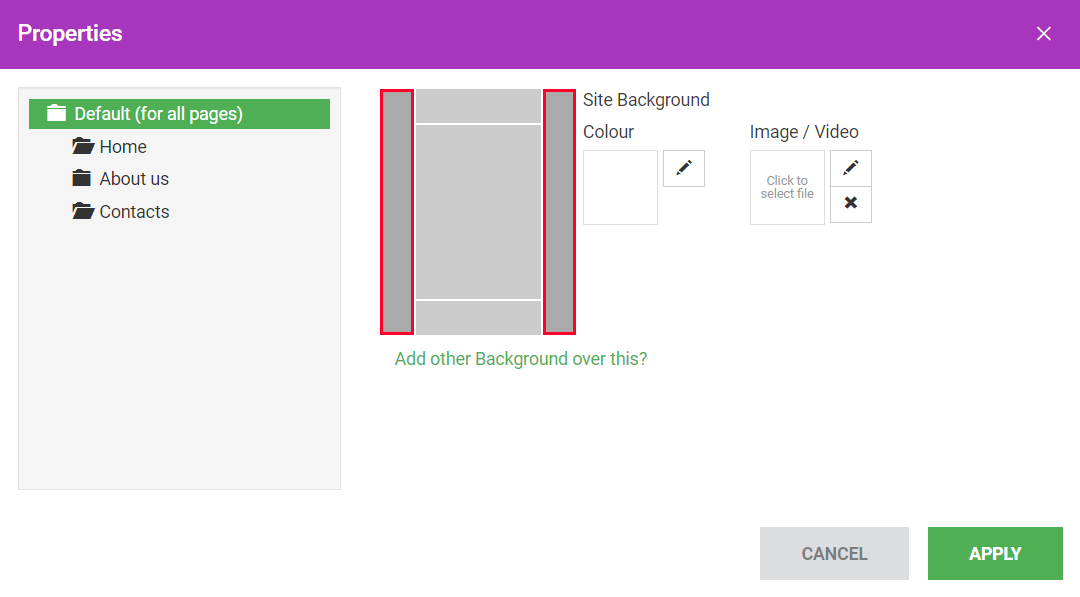Click 'Add other Background over this?' link

tap(521, 359)
